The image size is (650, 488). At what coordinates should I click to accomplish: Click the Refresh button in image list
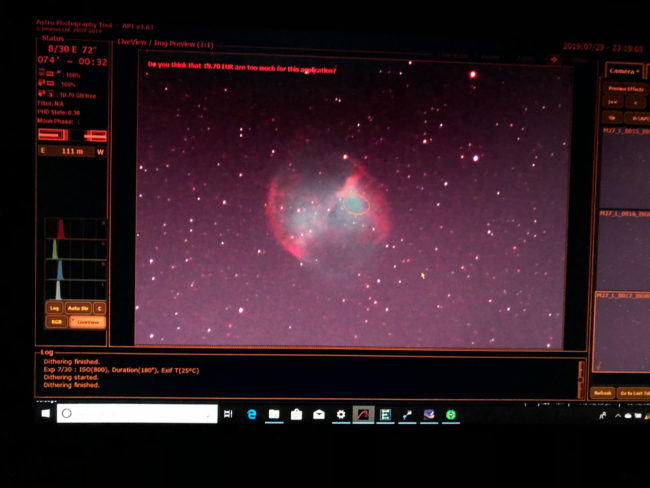[x=602, y=393]
